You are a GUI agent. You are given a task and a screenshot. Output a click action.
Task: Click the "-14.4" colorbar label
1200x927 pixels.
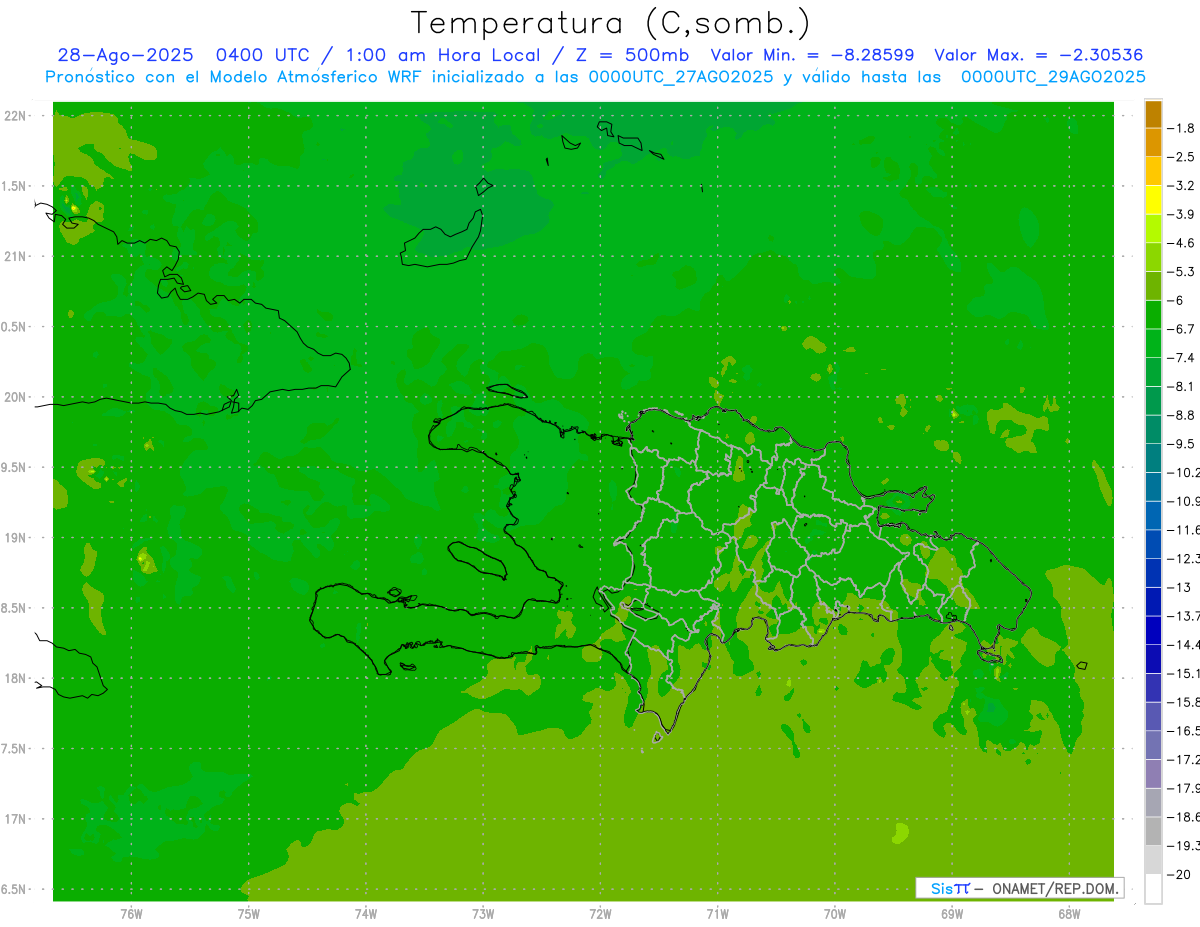coord(1184,645)
